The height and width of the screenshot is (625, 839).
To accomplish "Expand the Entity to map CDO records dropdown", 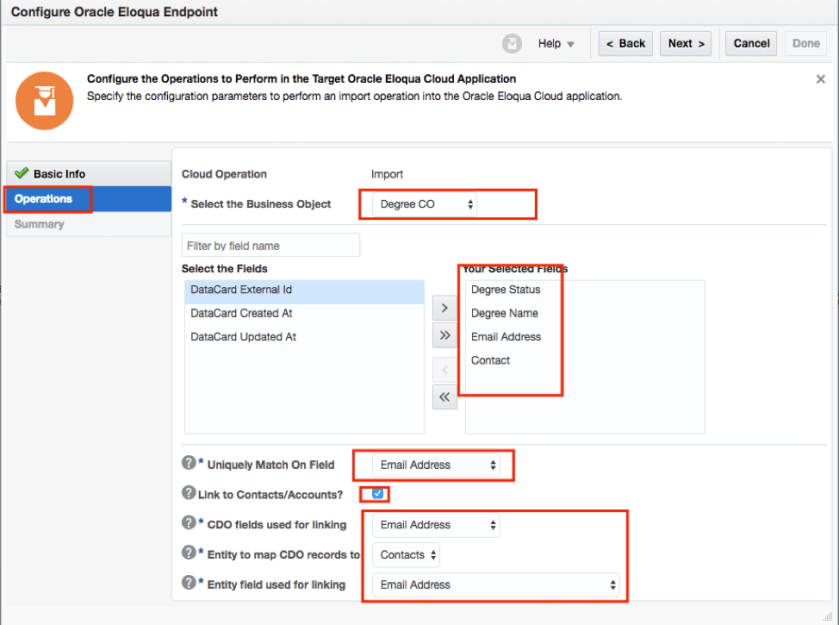I will [x=406, y=555].
